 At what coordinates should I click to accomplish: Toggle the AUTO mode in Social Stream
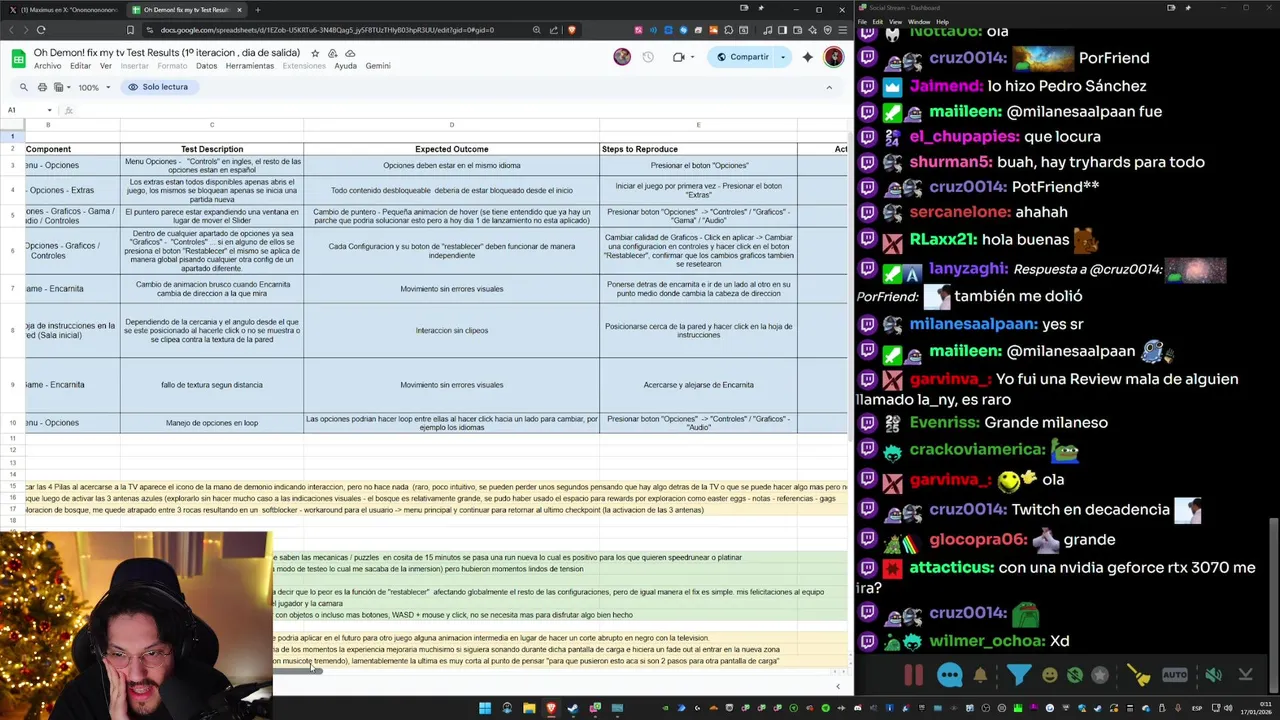click(x=1175, y=675)
